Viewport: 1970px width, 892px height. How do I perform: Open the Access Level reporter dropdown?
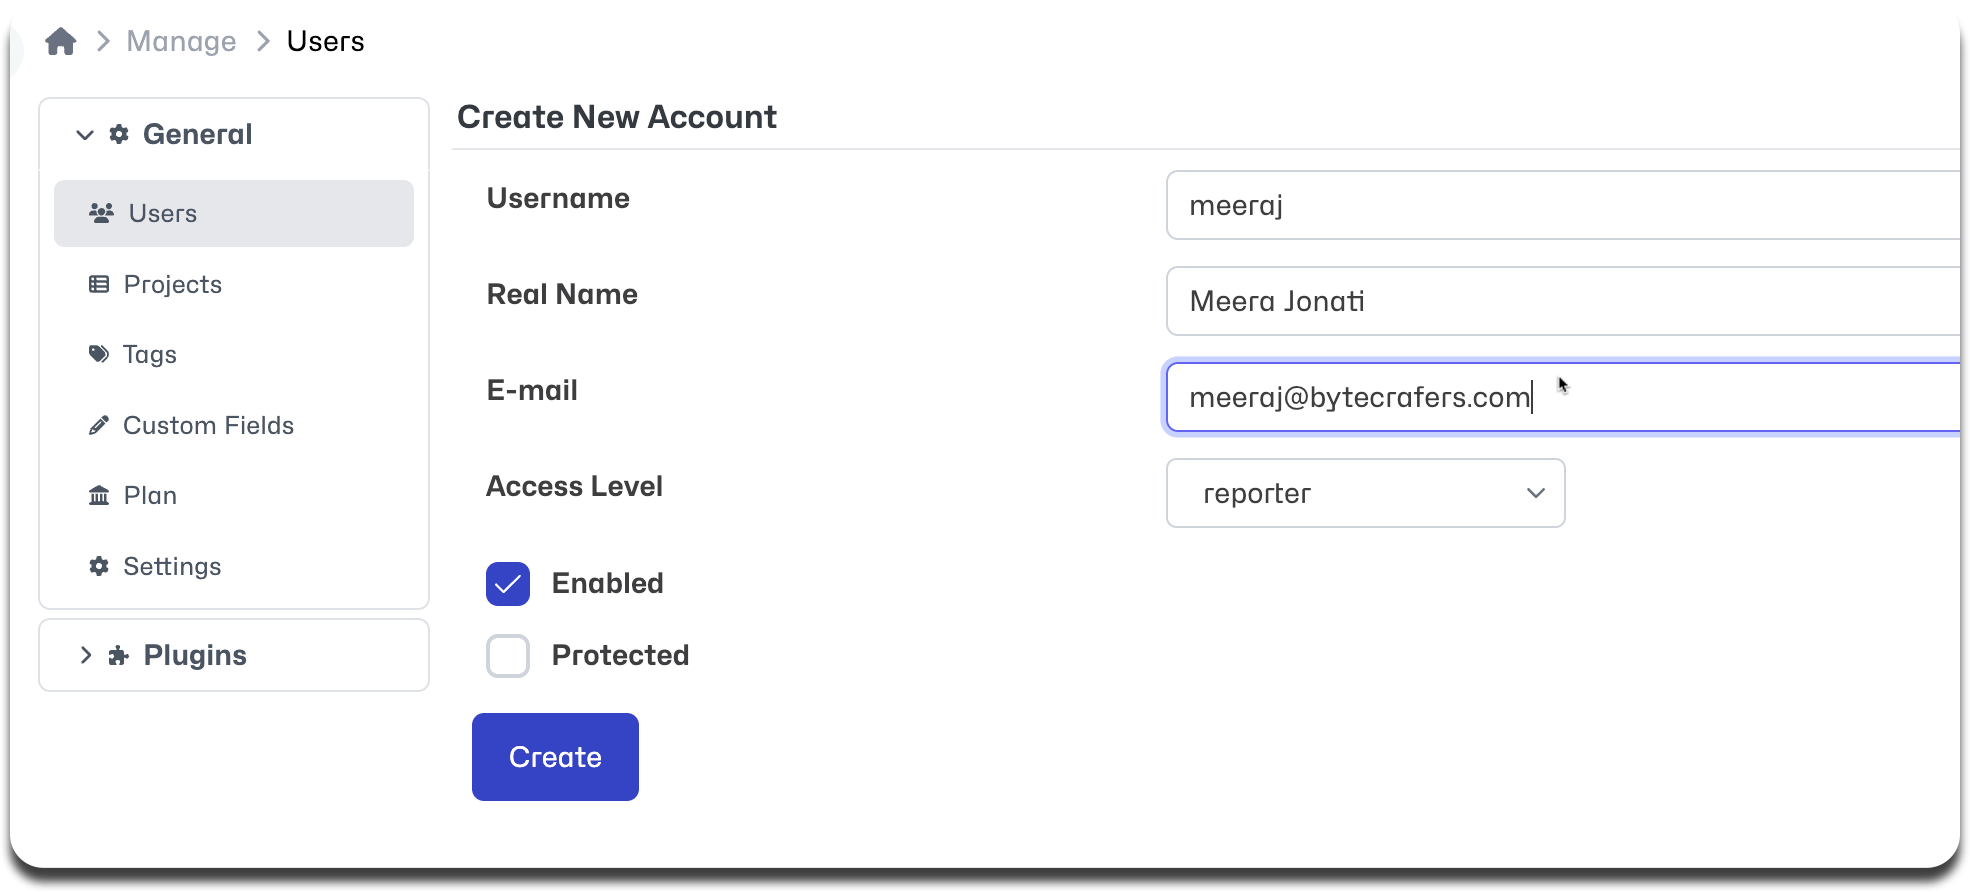point(1365,493)
